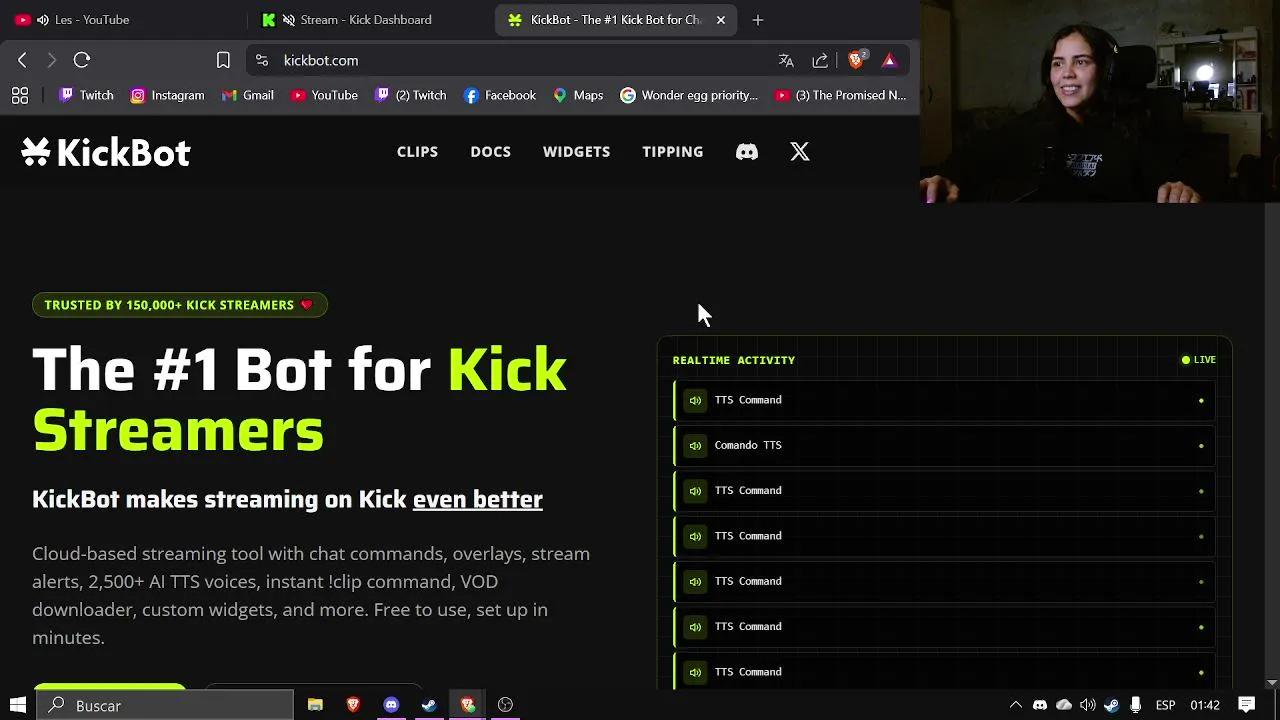The image size is (1280, 720).
Task: Open The Promised N... bookmark
Action: (x=840, y=95)
